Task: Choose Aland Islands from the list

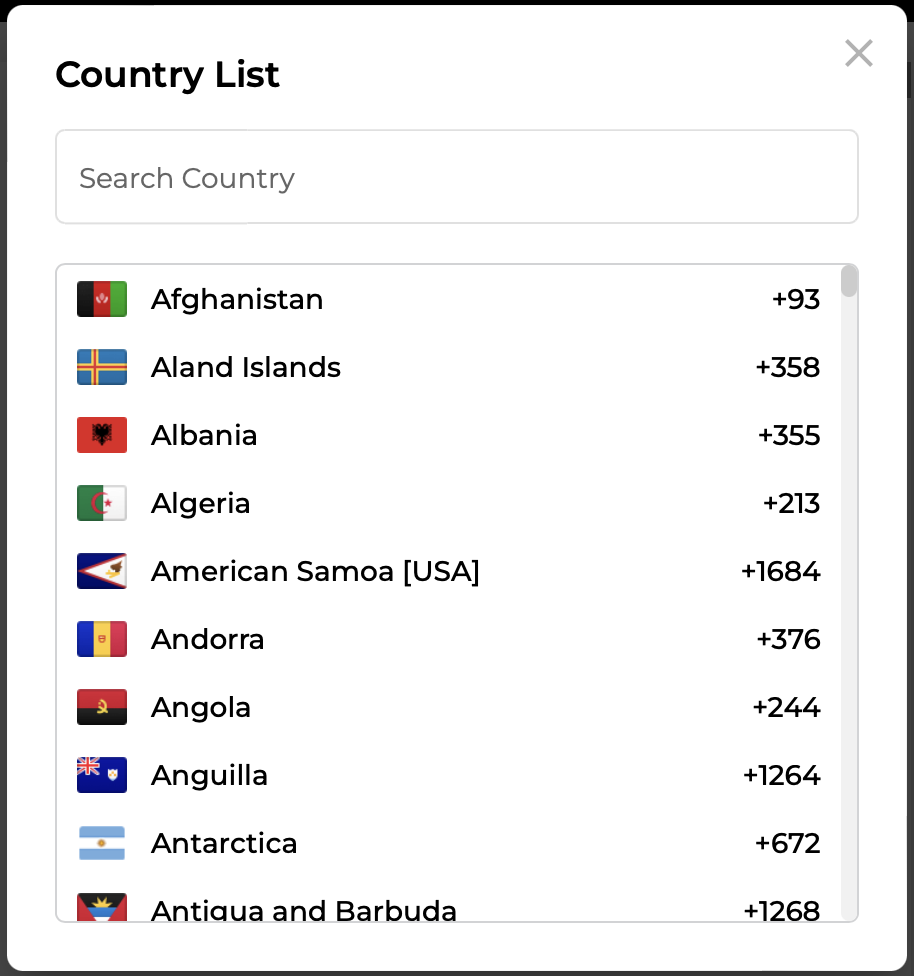Action: [246, 367]
